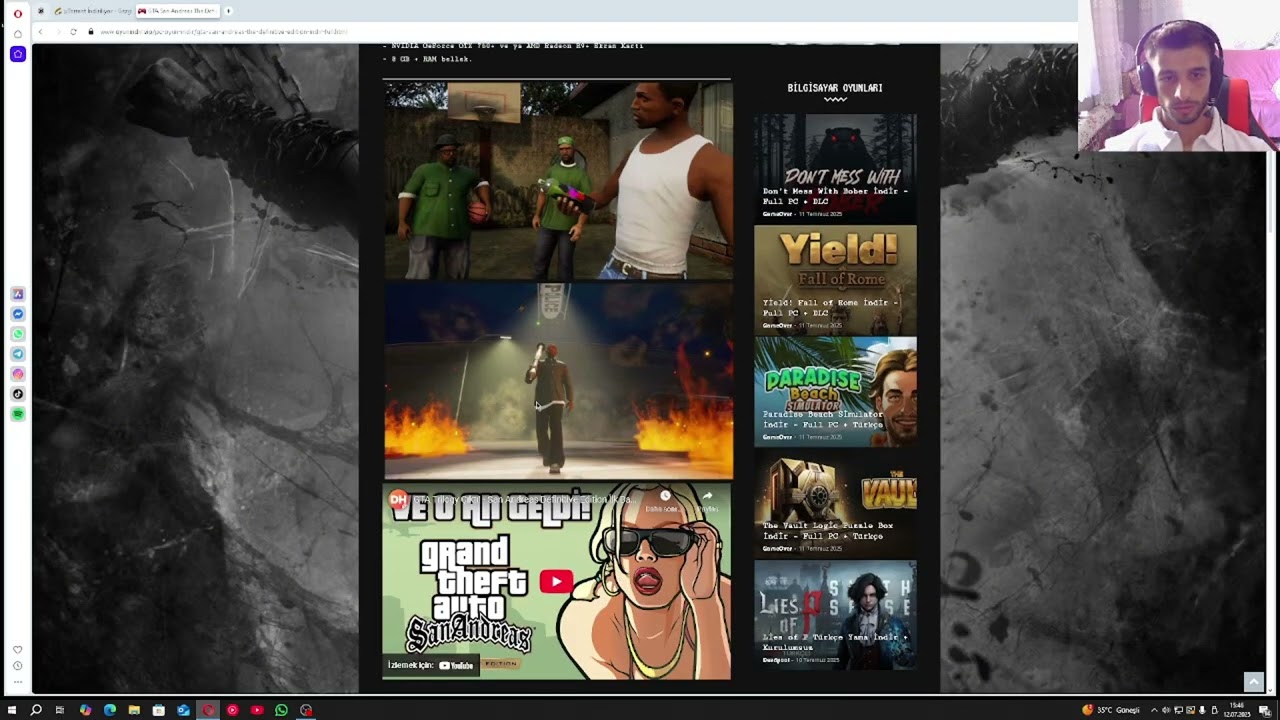Click the Bilgisayar Oyunları sidebar heading
Image resolution: width=1280 pixels, height=720 pixels.
835,88
